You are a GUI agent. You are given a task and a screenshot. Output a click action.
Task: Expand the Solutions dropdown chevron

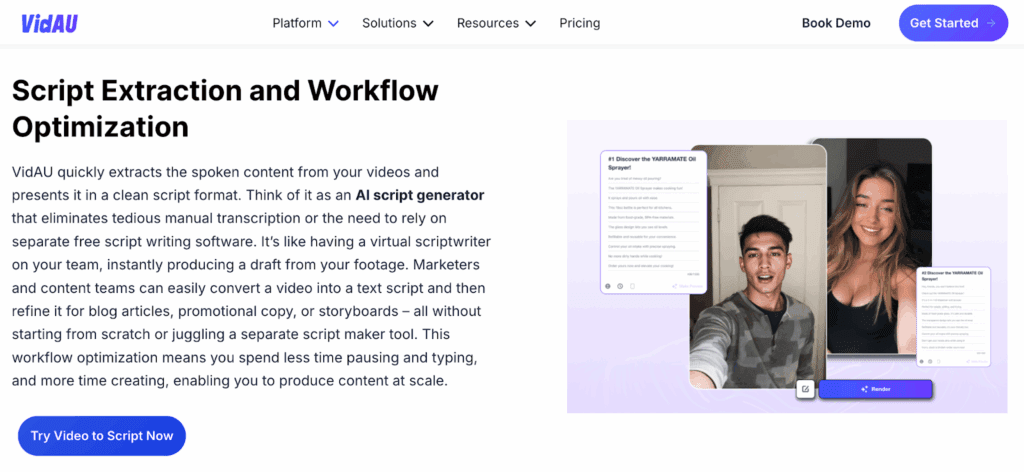tap(428, 23)
